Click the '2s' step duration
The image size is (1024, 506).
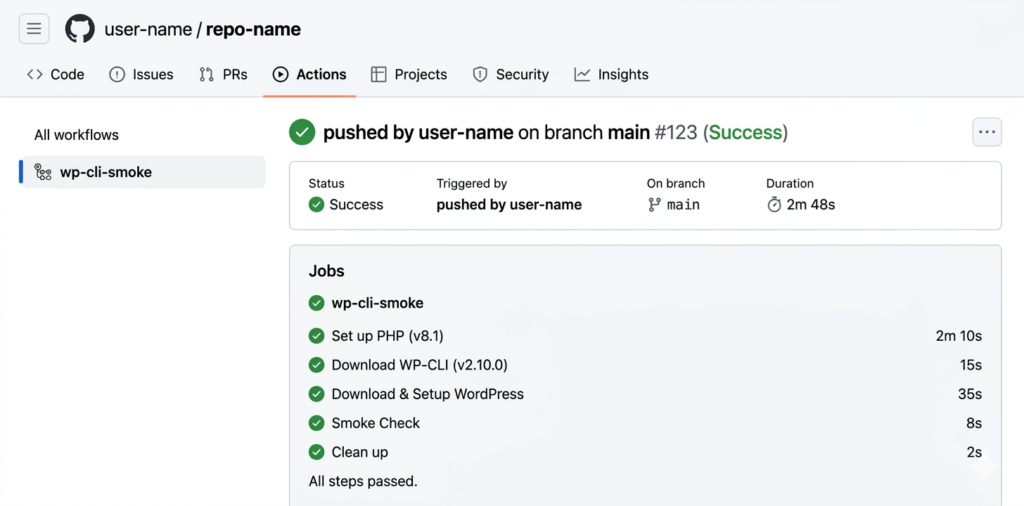[x=974, y=452]
